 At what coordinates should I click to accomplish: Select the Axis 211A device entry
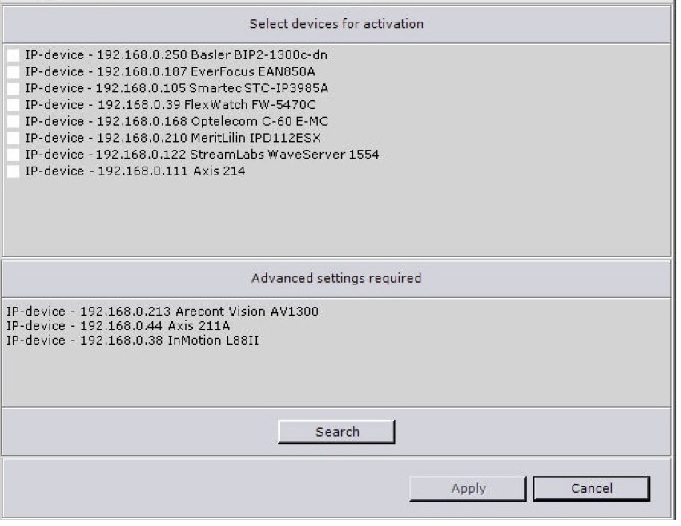(118, 326)
